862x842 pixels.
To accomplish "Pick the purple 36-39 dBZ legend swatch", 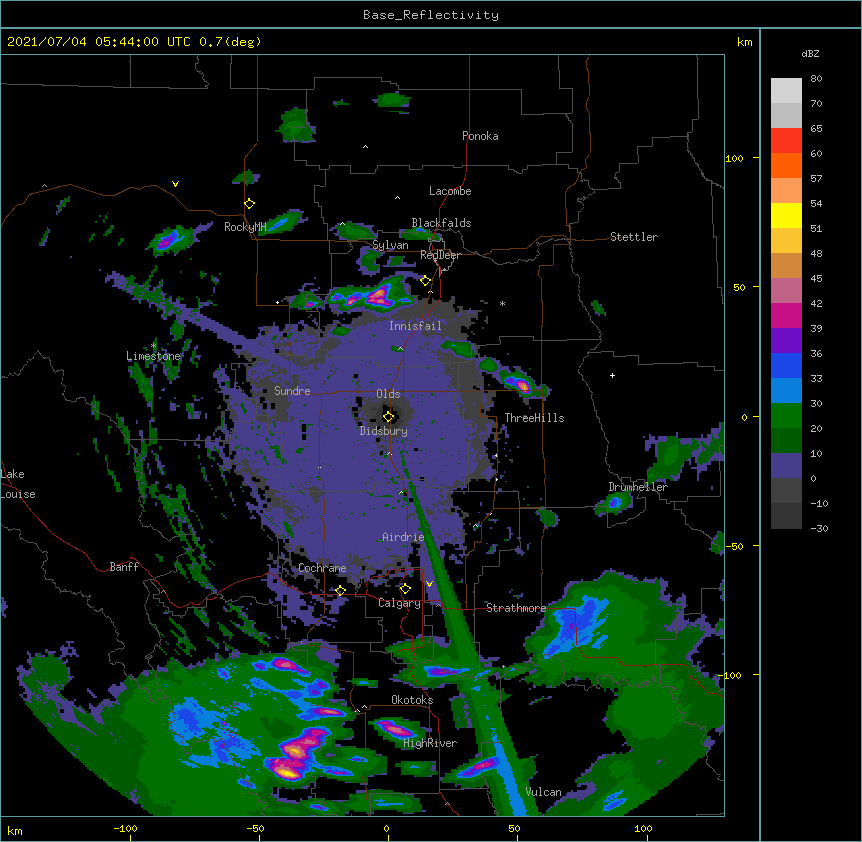I will (x=786, y=340).
